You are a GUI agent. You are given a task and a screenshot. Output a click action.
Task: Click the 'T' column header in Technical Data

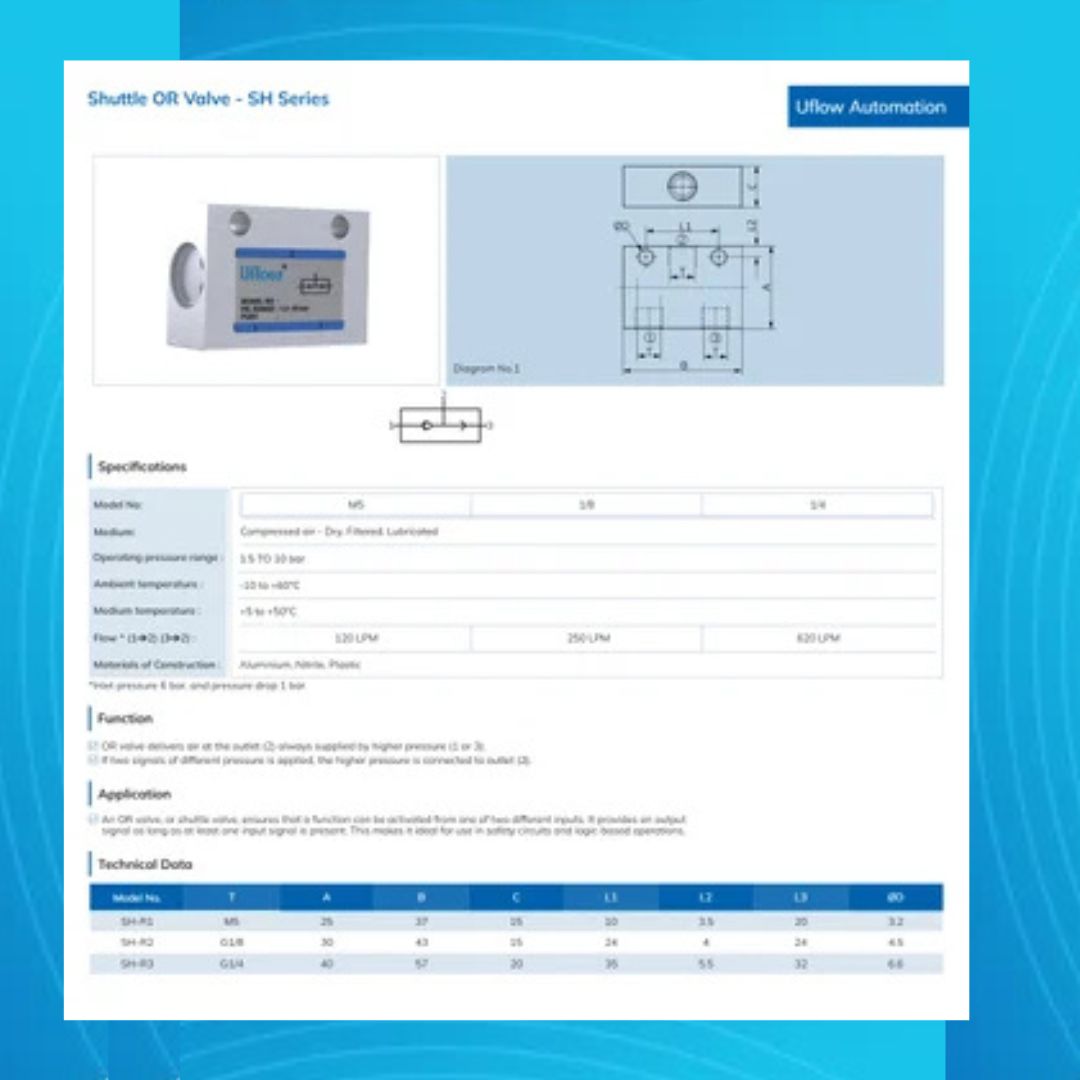click(231, 897)
